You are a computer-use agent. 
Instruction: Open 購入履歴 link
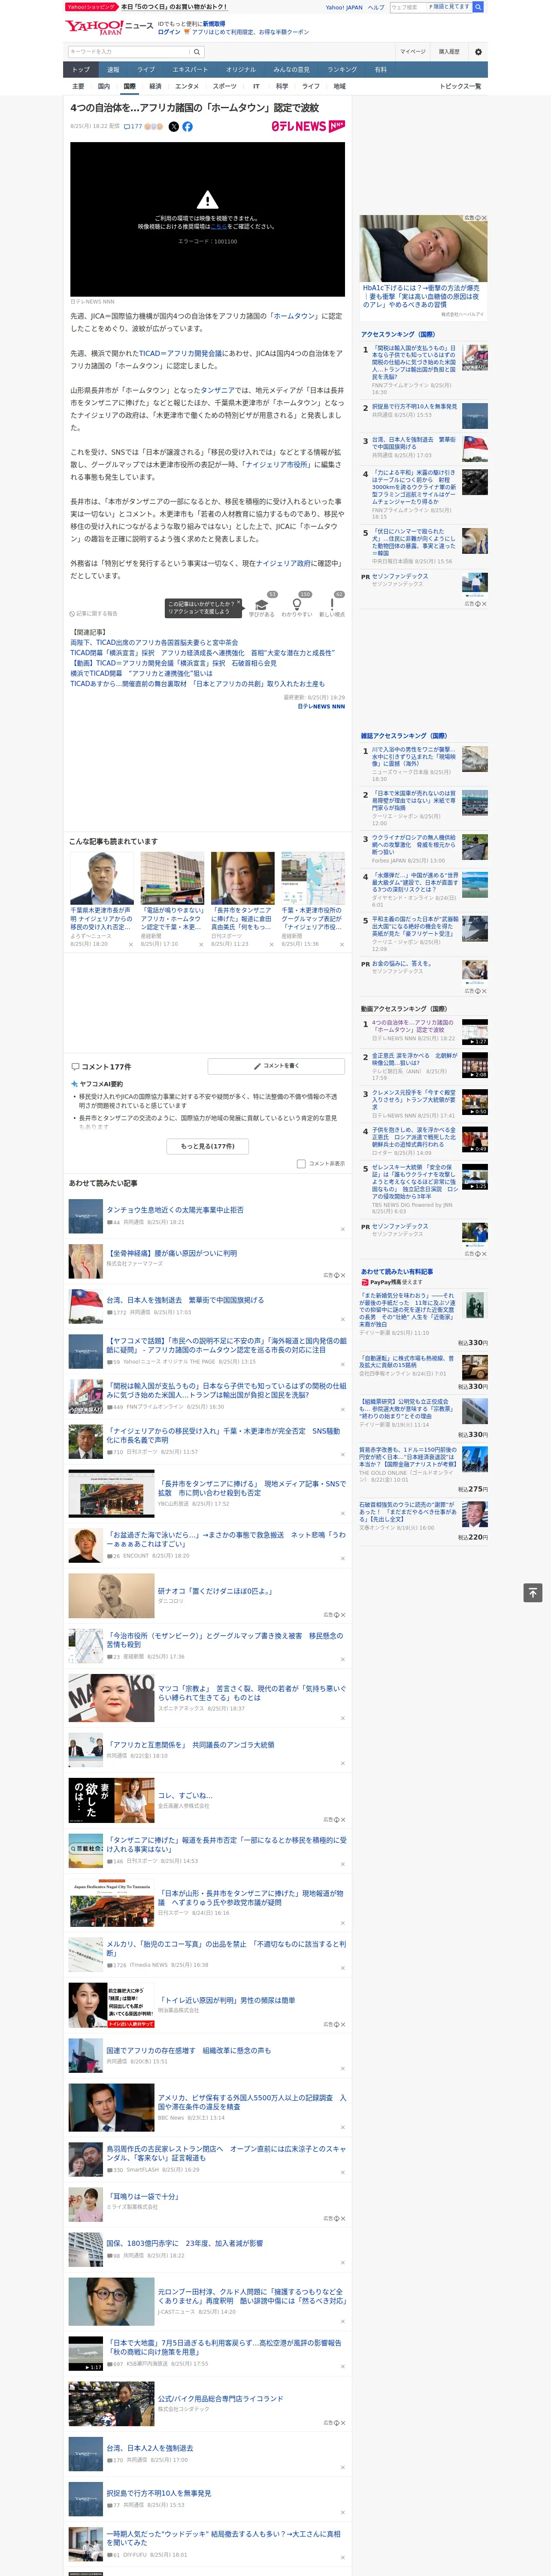pyautogui.click(x=449, y=52)
